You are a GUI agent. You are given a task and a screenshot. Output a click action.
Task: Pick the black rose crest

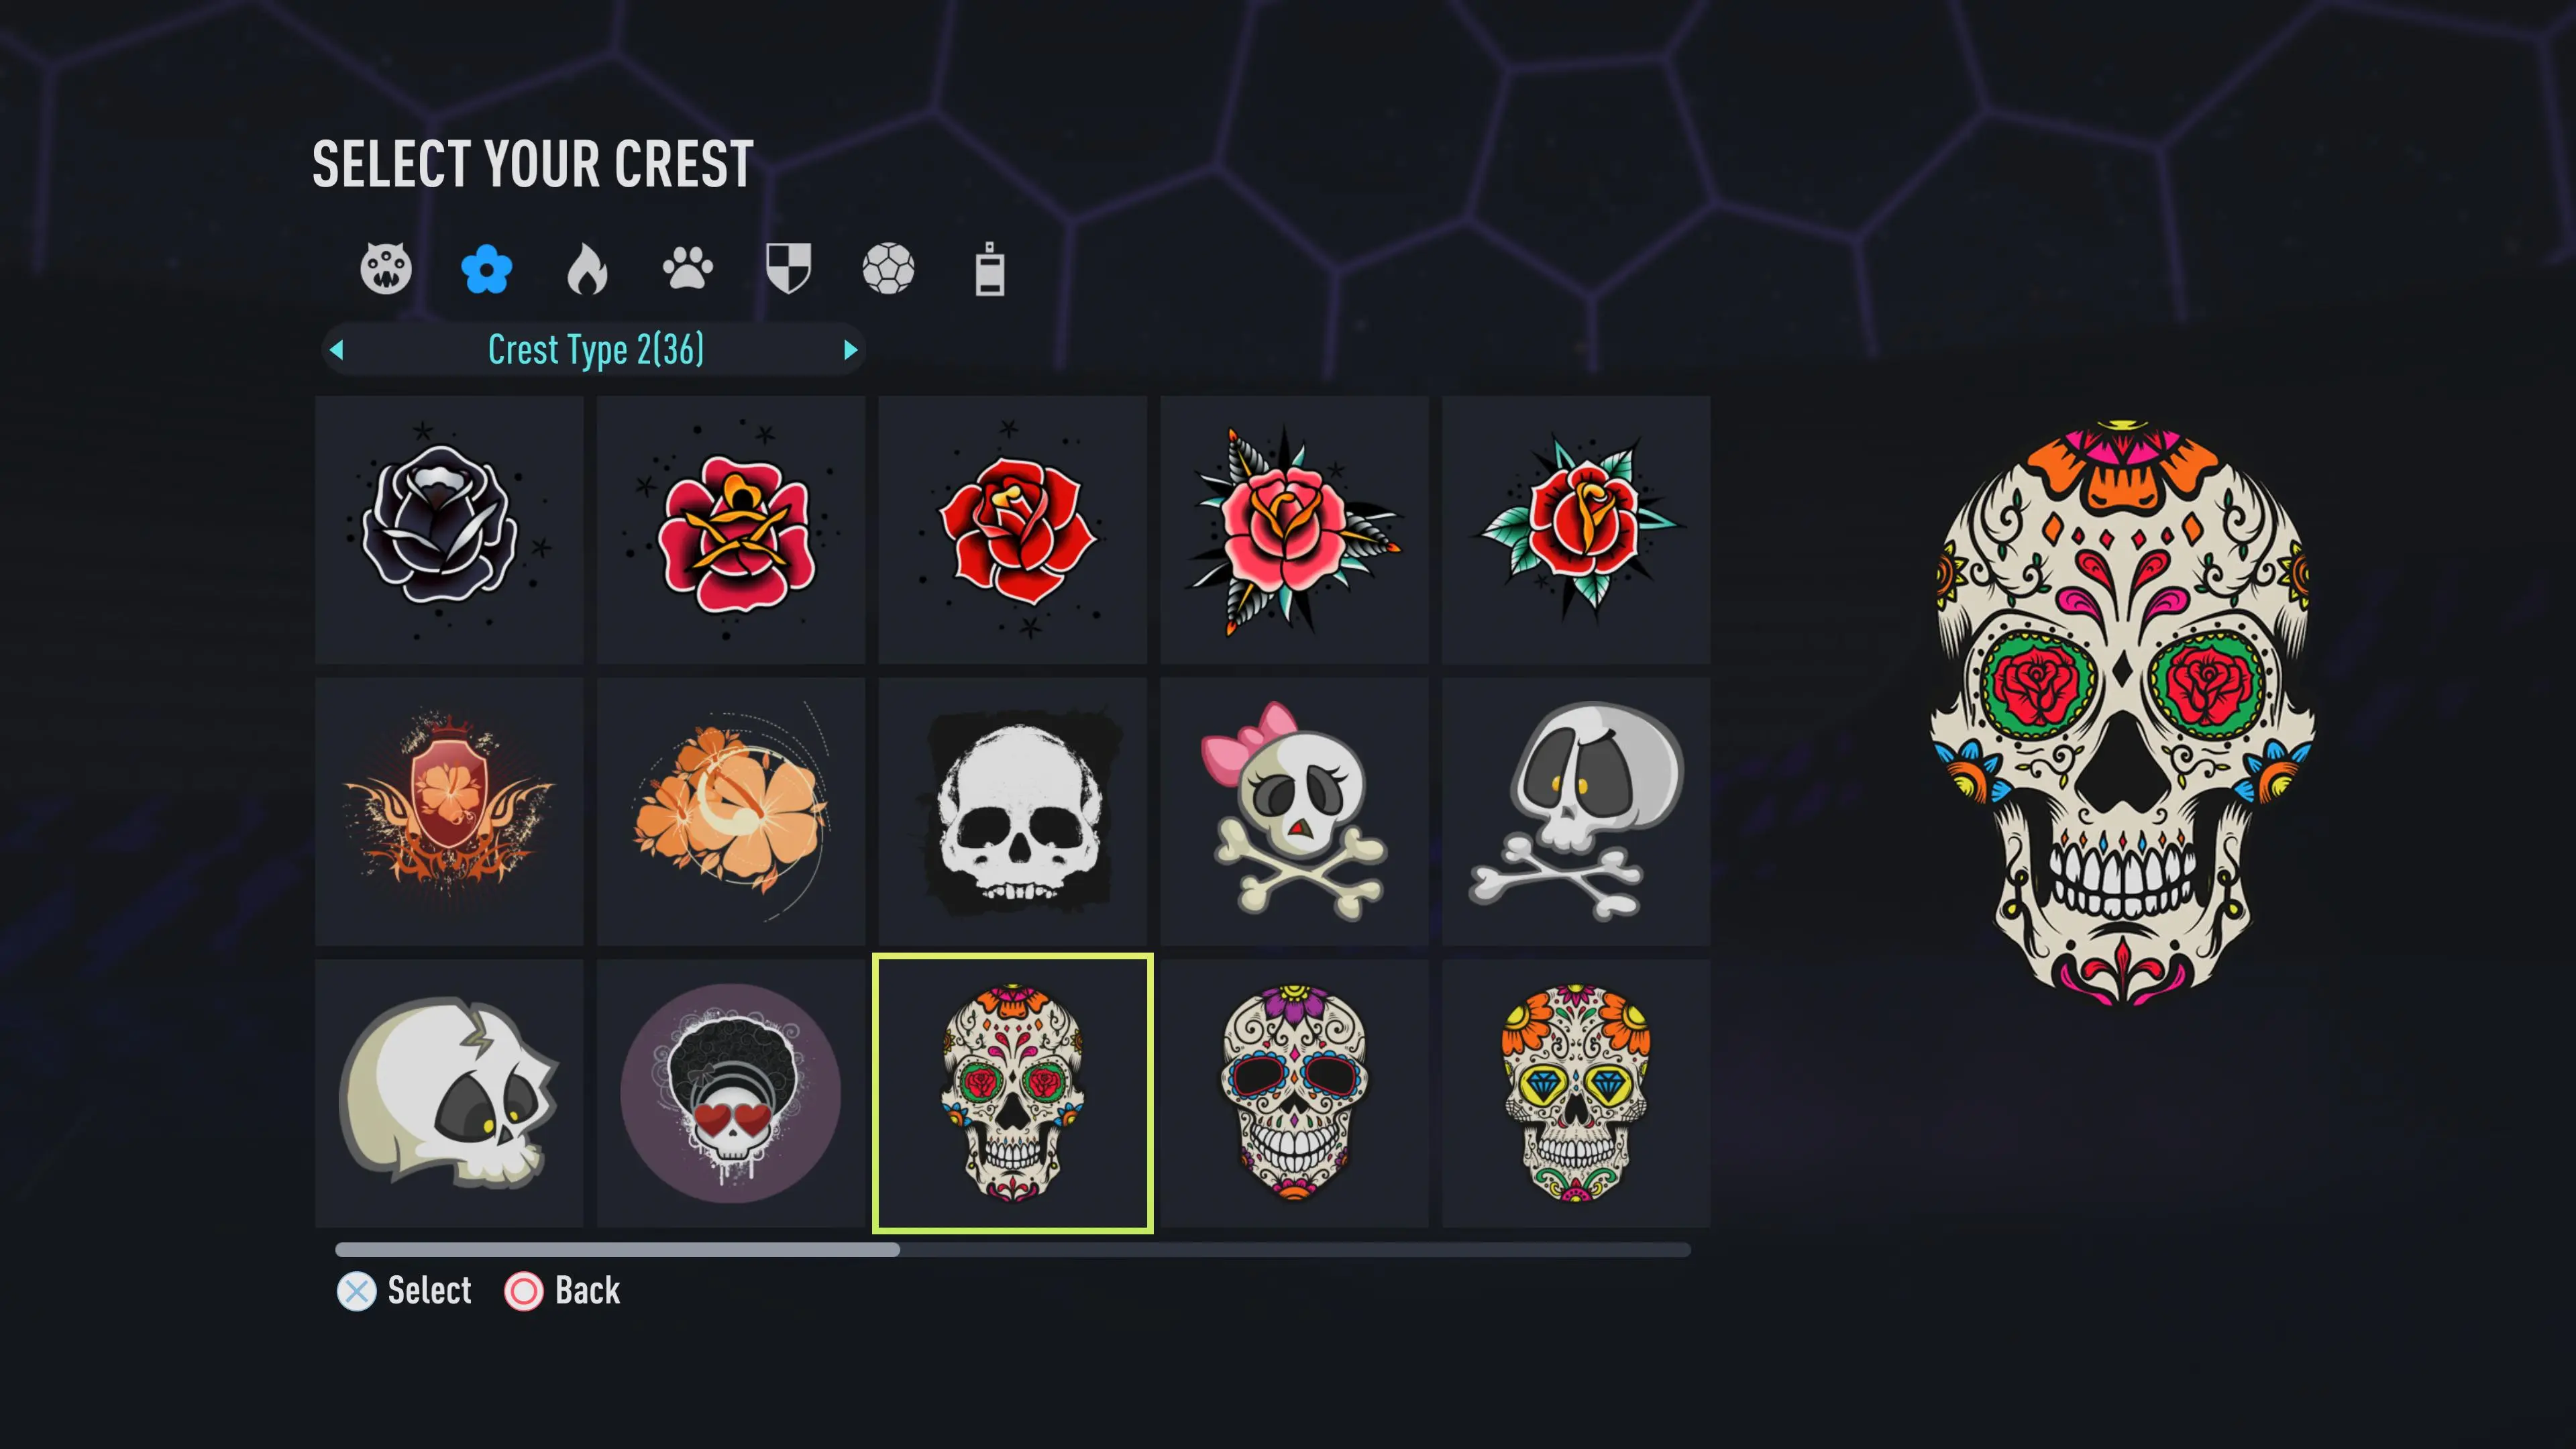449,530
